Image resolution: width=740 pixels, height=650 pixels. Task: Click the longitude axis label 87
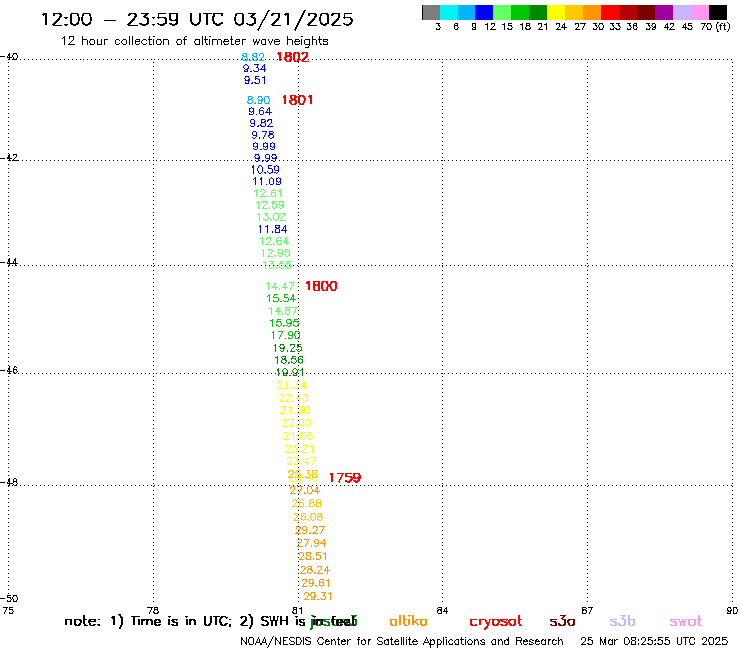point(587,610)
